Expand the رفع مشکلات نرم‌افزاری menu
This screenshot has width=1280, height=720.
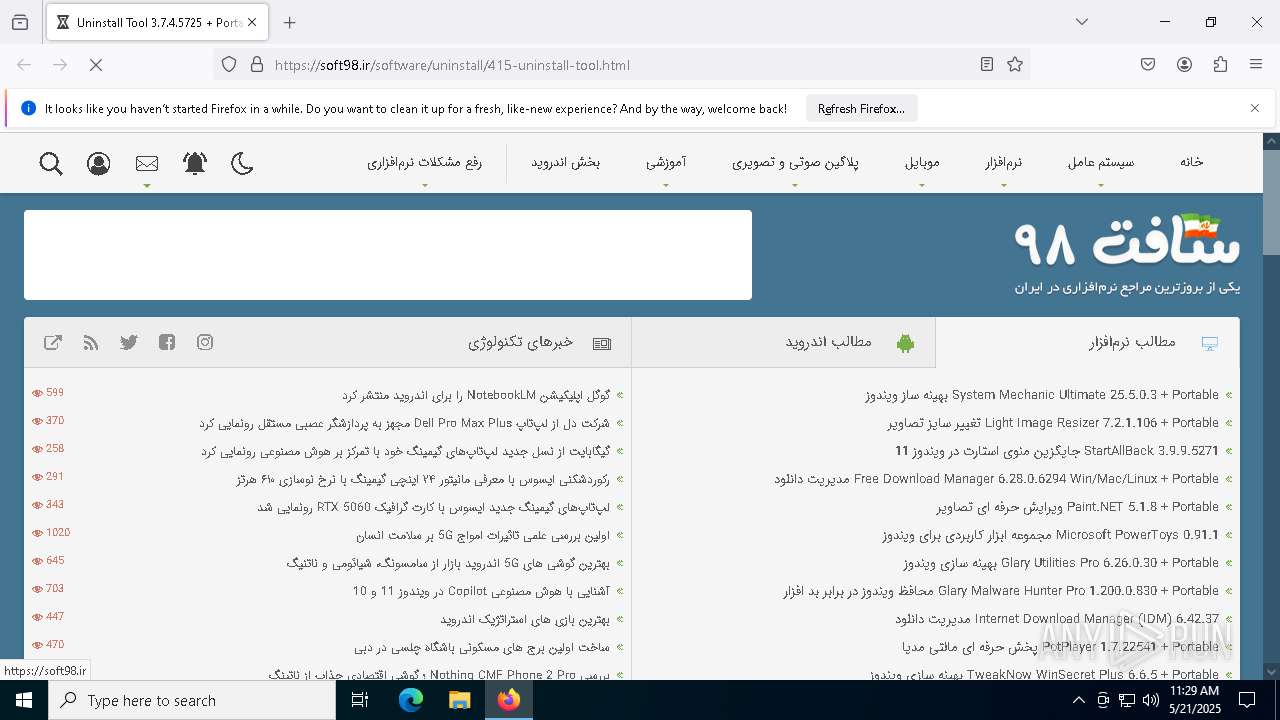tap(424, 162)
